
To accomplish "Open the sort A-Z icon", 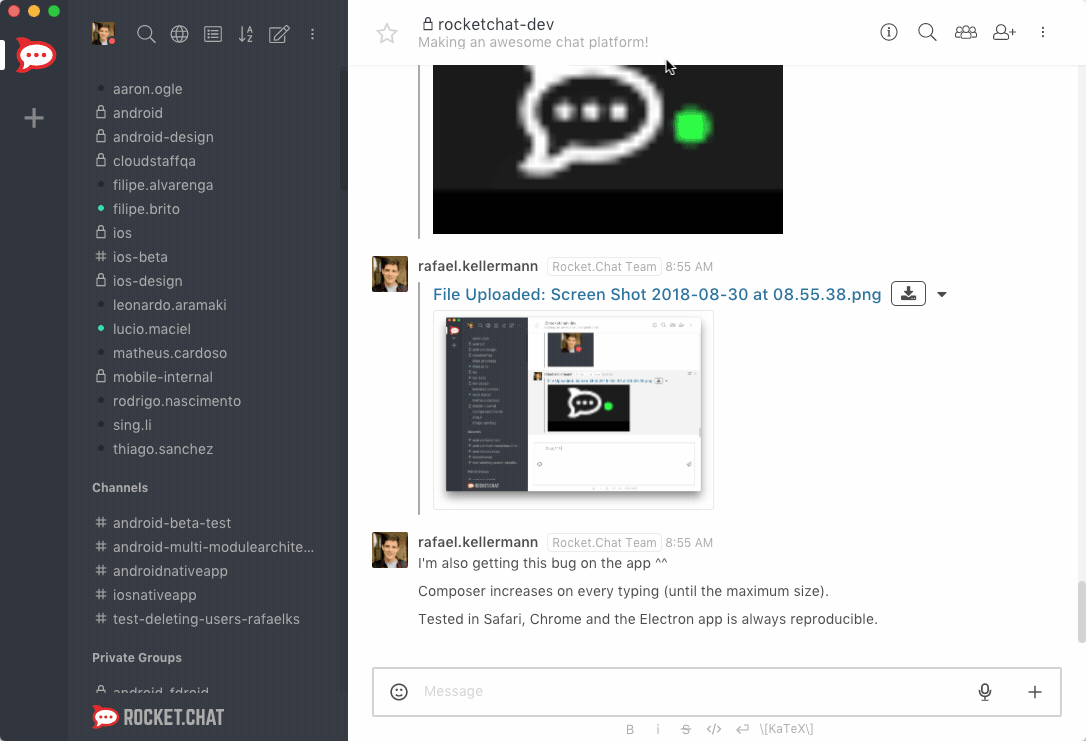I will click(x=246, y=34).
